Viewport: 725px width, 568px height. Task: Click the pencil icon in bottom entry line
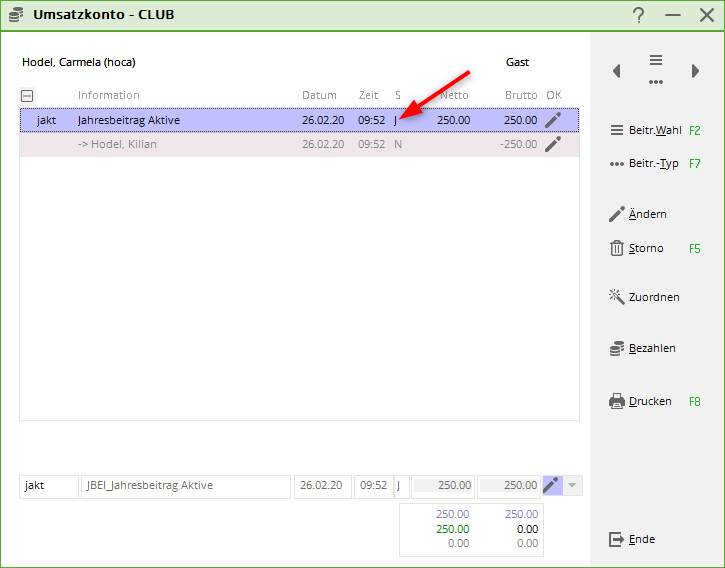coord(551,485)
